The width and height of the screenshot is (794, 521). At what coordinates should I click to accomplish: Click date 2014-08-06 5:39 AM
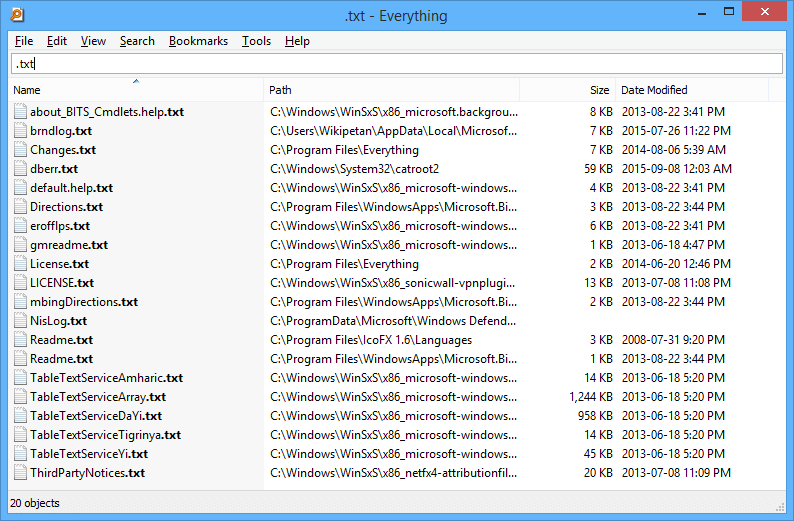(x=673, y=150)
